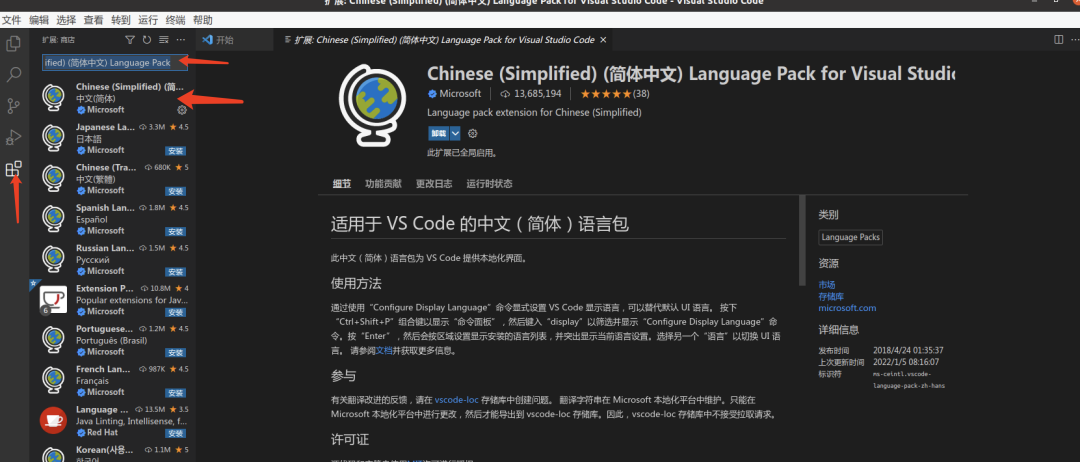The image size is (1080, 462).
Task: Install the Russian Language Pack
Action: pyautogui.click(x=176, y=271)
